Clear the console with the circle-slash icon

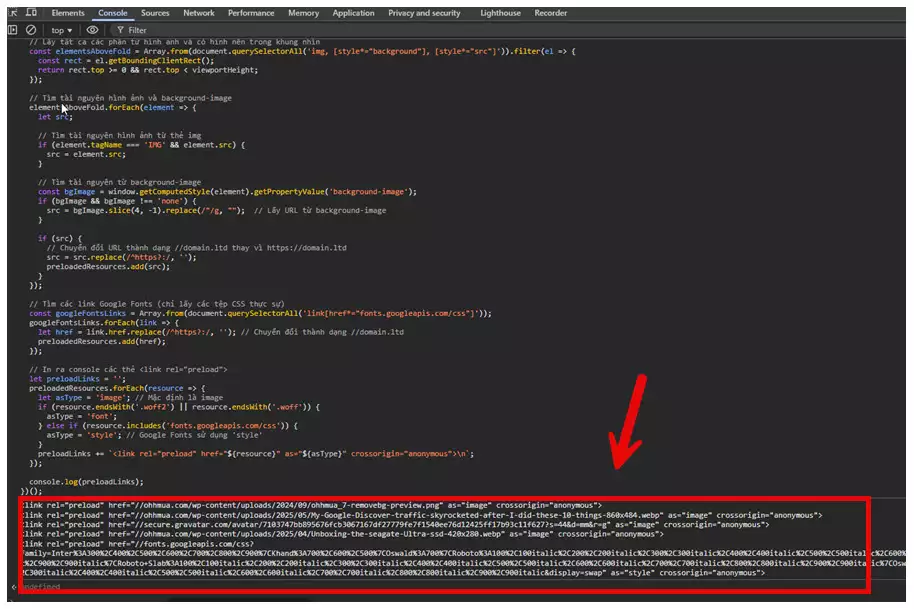[31, 30]
